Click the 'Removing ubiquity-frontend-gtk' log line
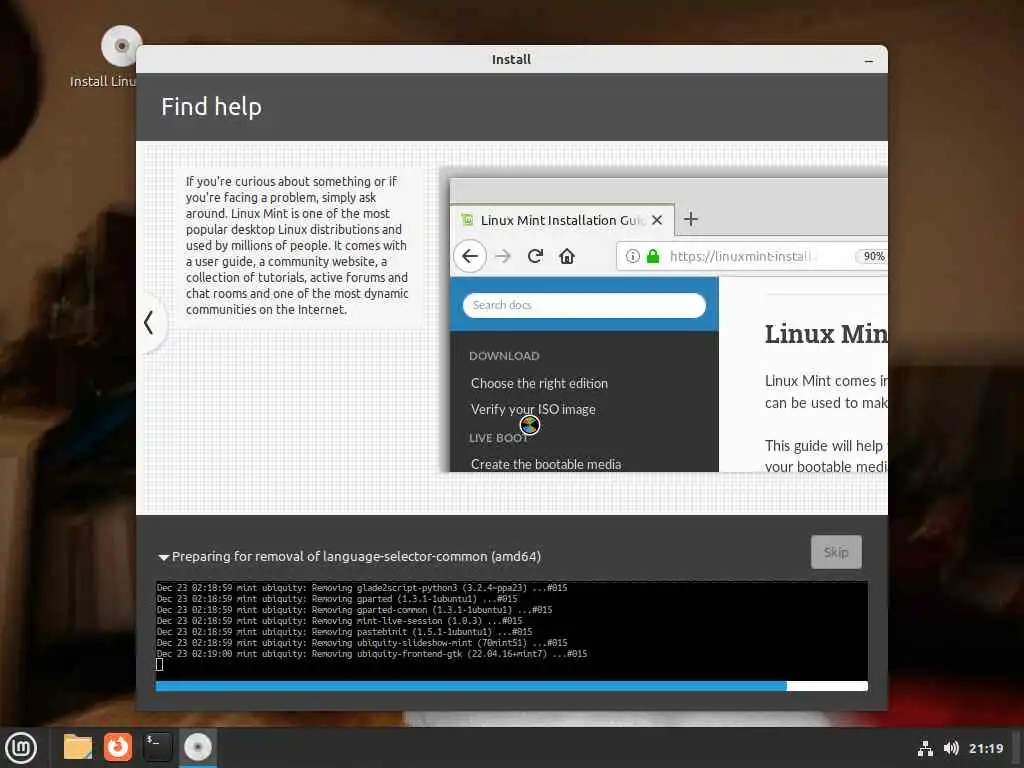The width and height of the screenshot is (1024, 768). click(x=372, y=654)
